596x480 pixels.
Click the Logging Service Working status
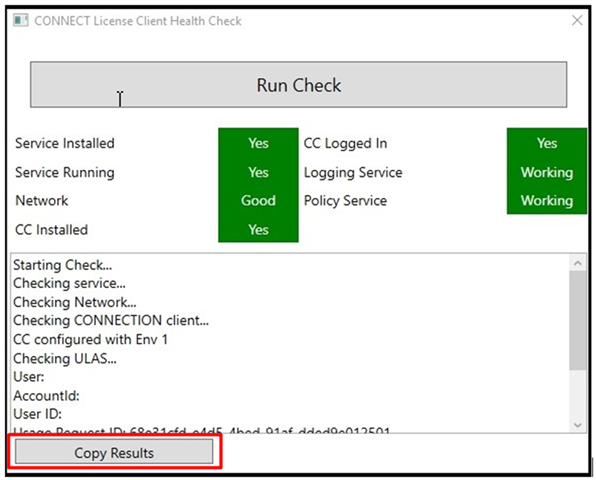point(547,172)
